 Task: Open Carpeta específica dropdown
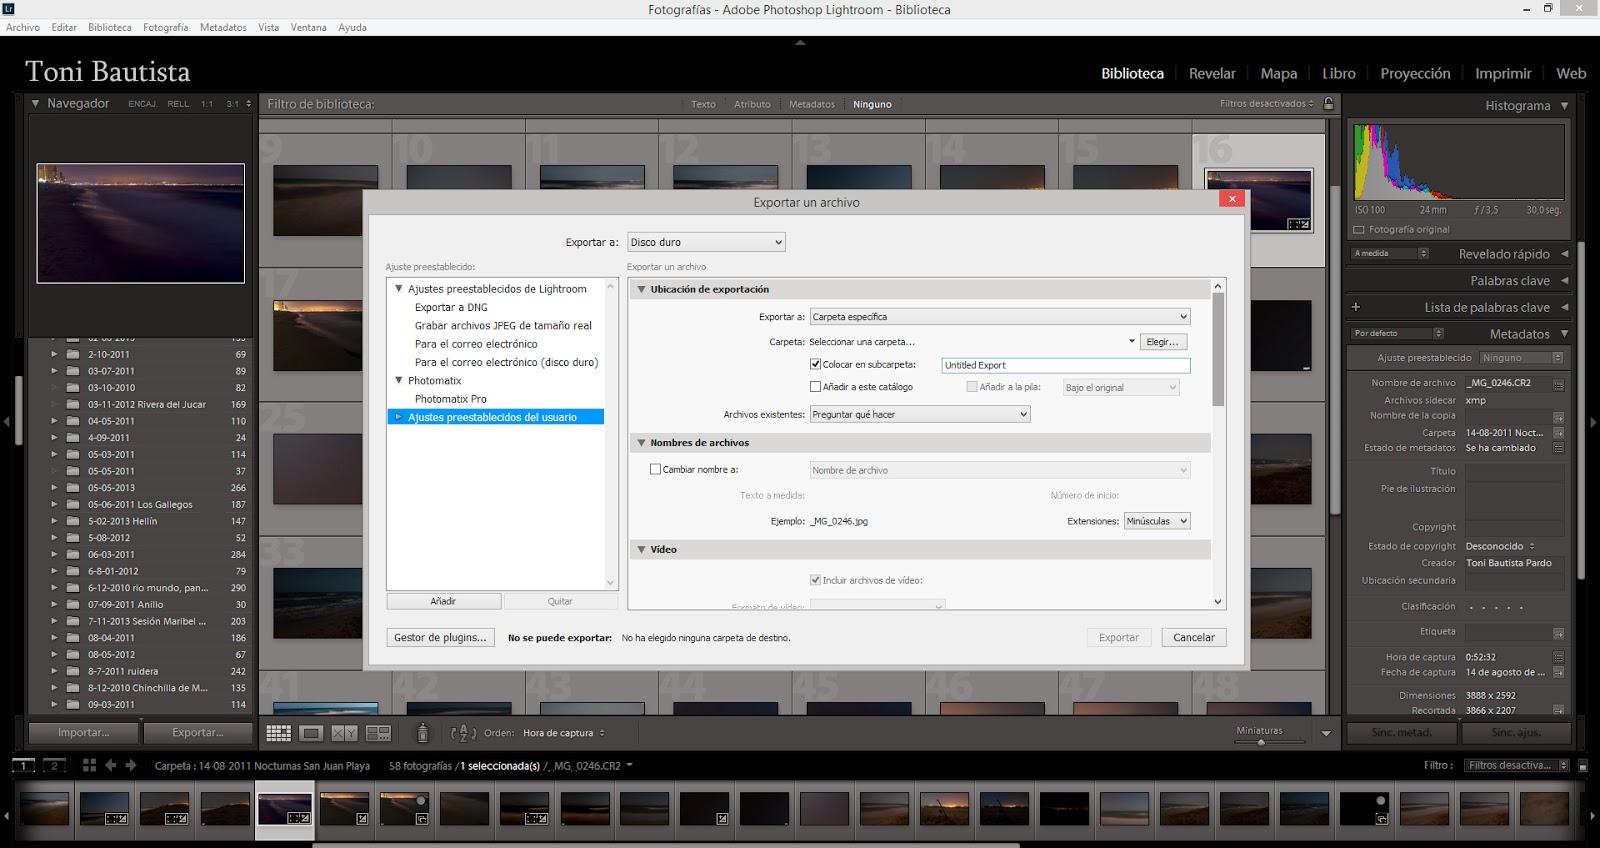point(1000,317)
